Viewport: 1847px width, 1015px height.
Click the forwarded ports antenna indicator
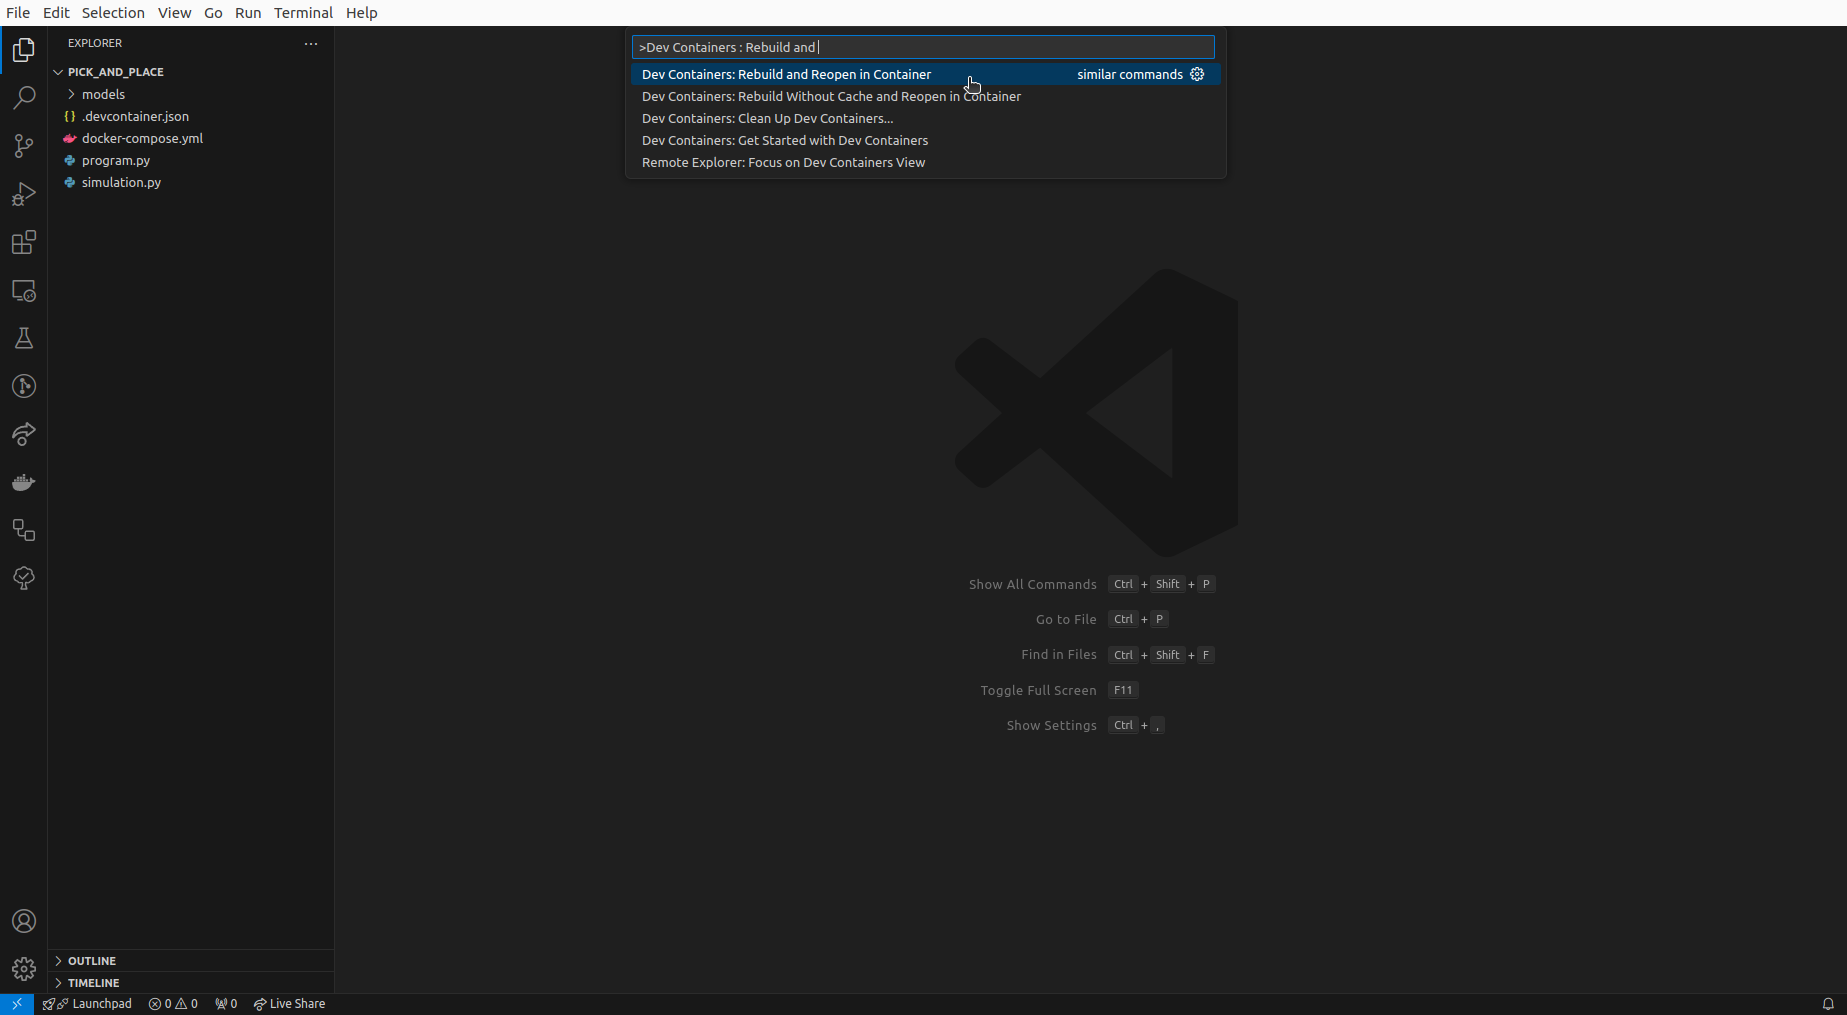[226, 1004]
